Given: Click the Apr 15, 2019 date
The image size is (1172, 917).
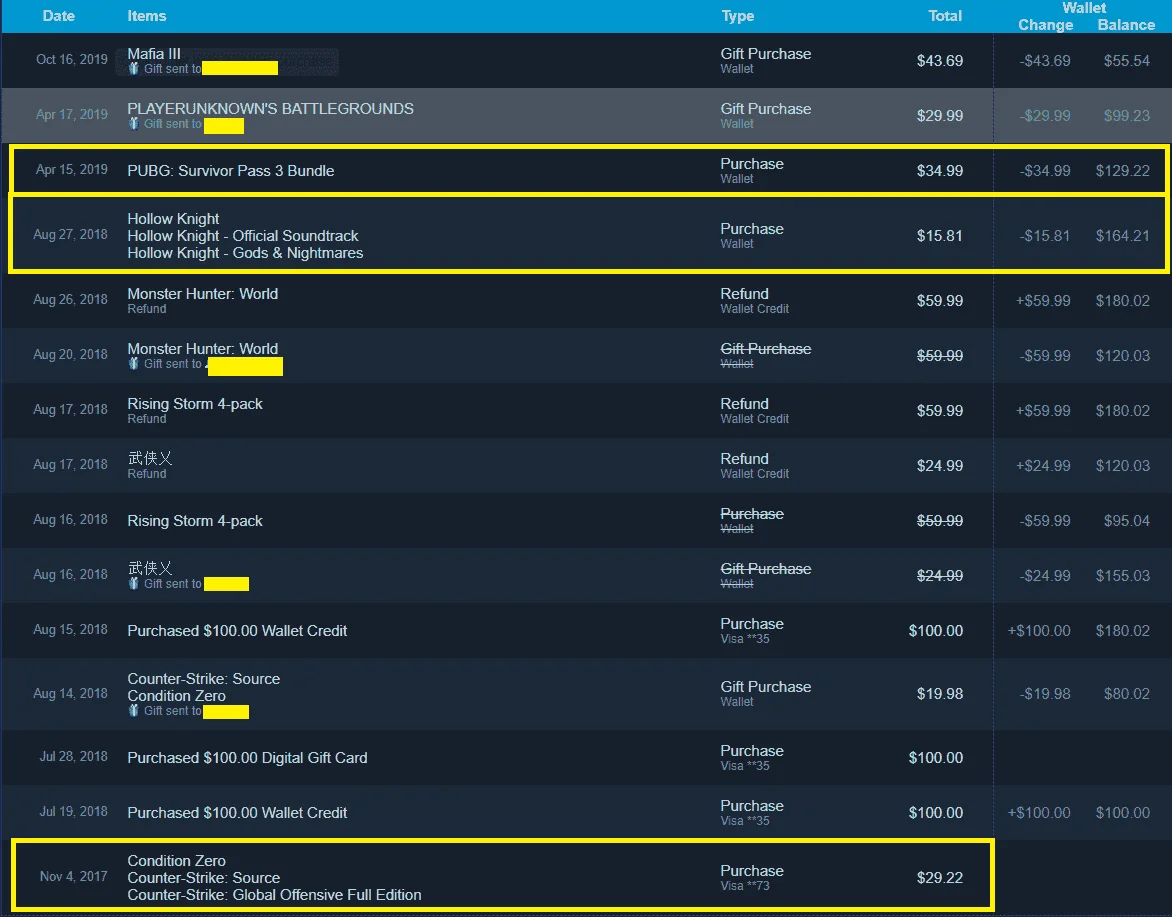Looking at the screenshot, I should (x=72, y=170).
